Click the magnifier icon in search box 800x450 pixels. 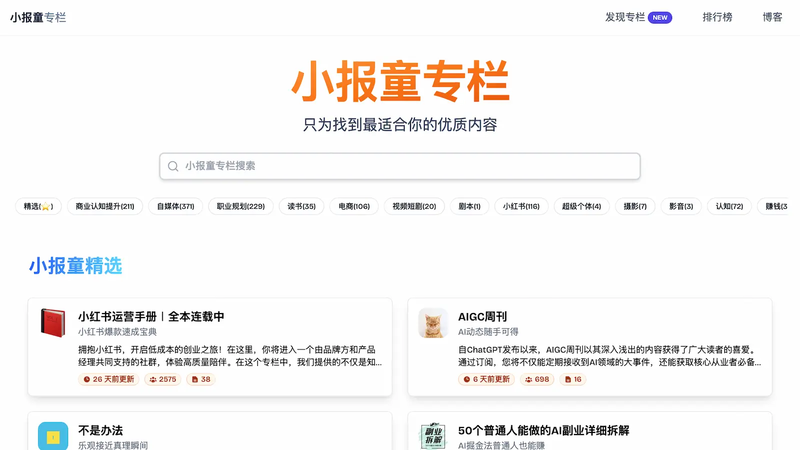pyautogui.click(x=173, y=166)
